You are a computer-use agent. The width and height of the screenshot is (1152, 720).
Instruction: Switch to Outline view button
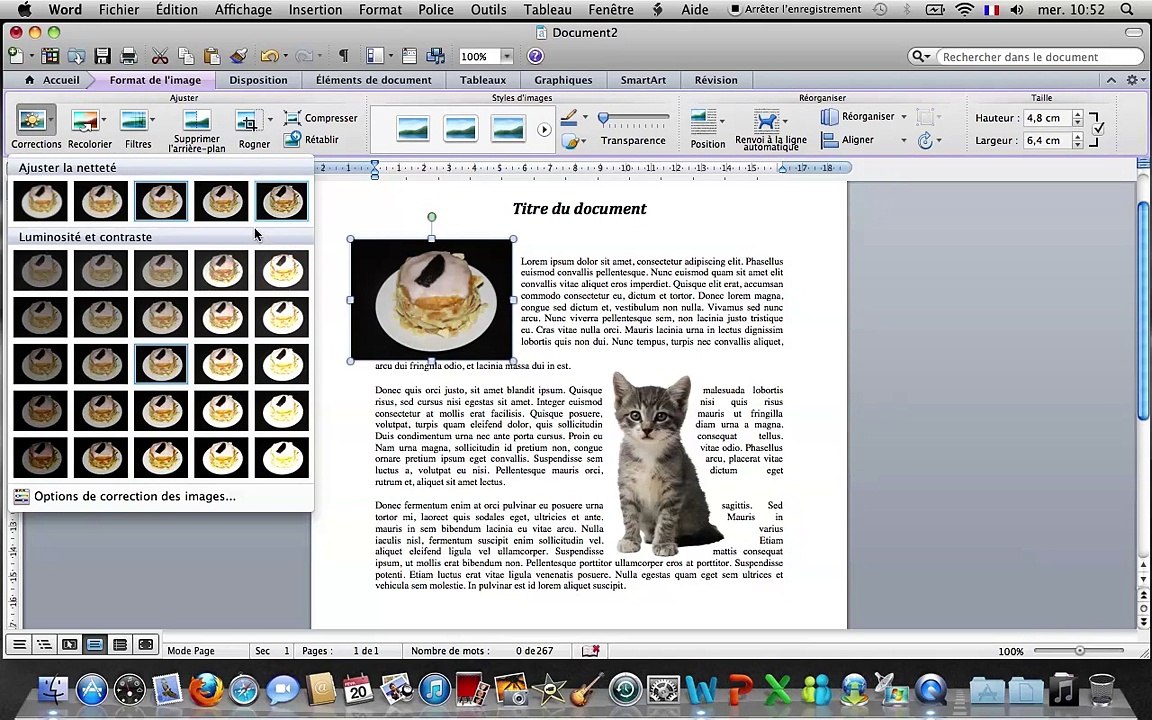[45, 644]
